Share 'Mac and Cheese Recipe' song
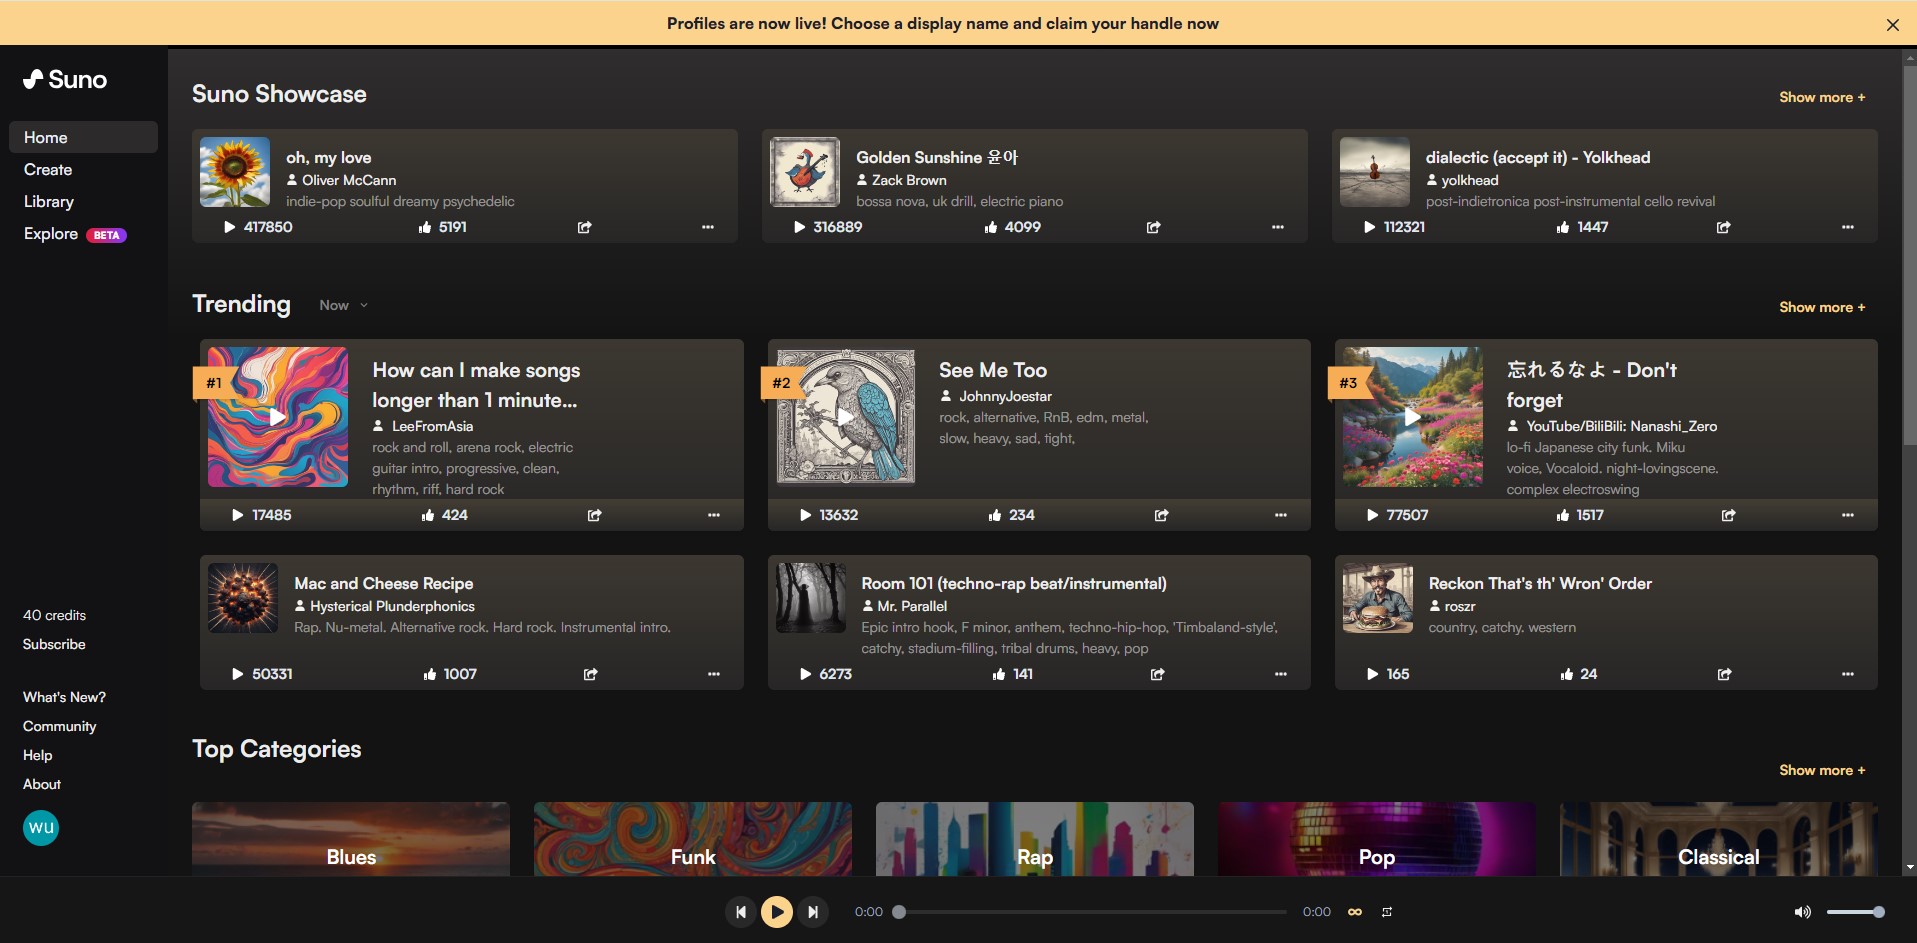Viewport: 1917px width, 943px height. pos(591,674)
